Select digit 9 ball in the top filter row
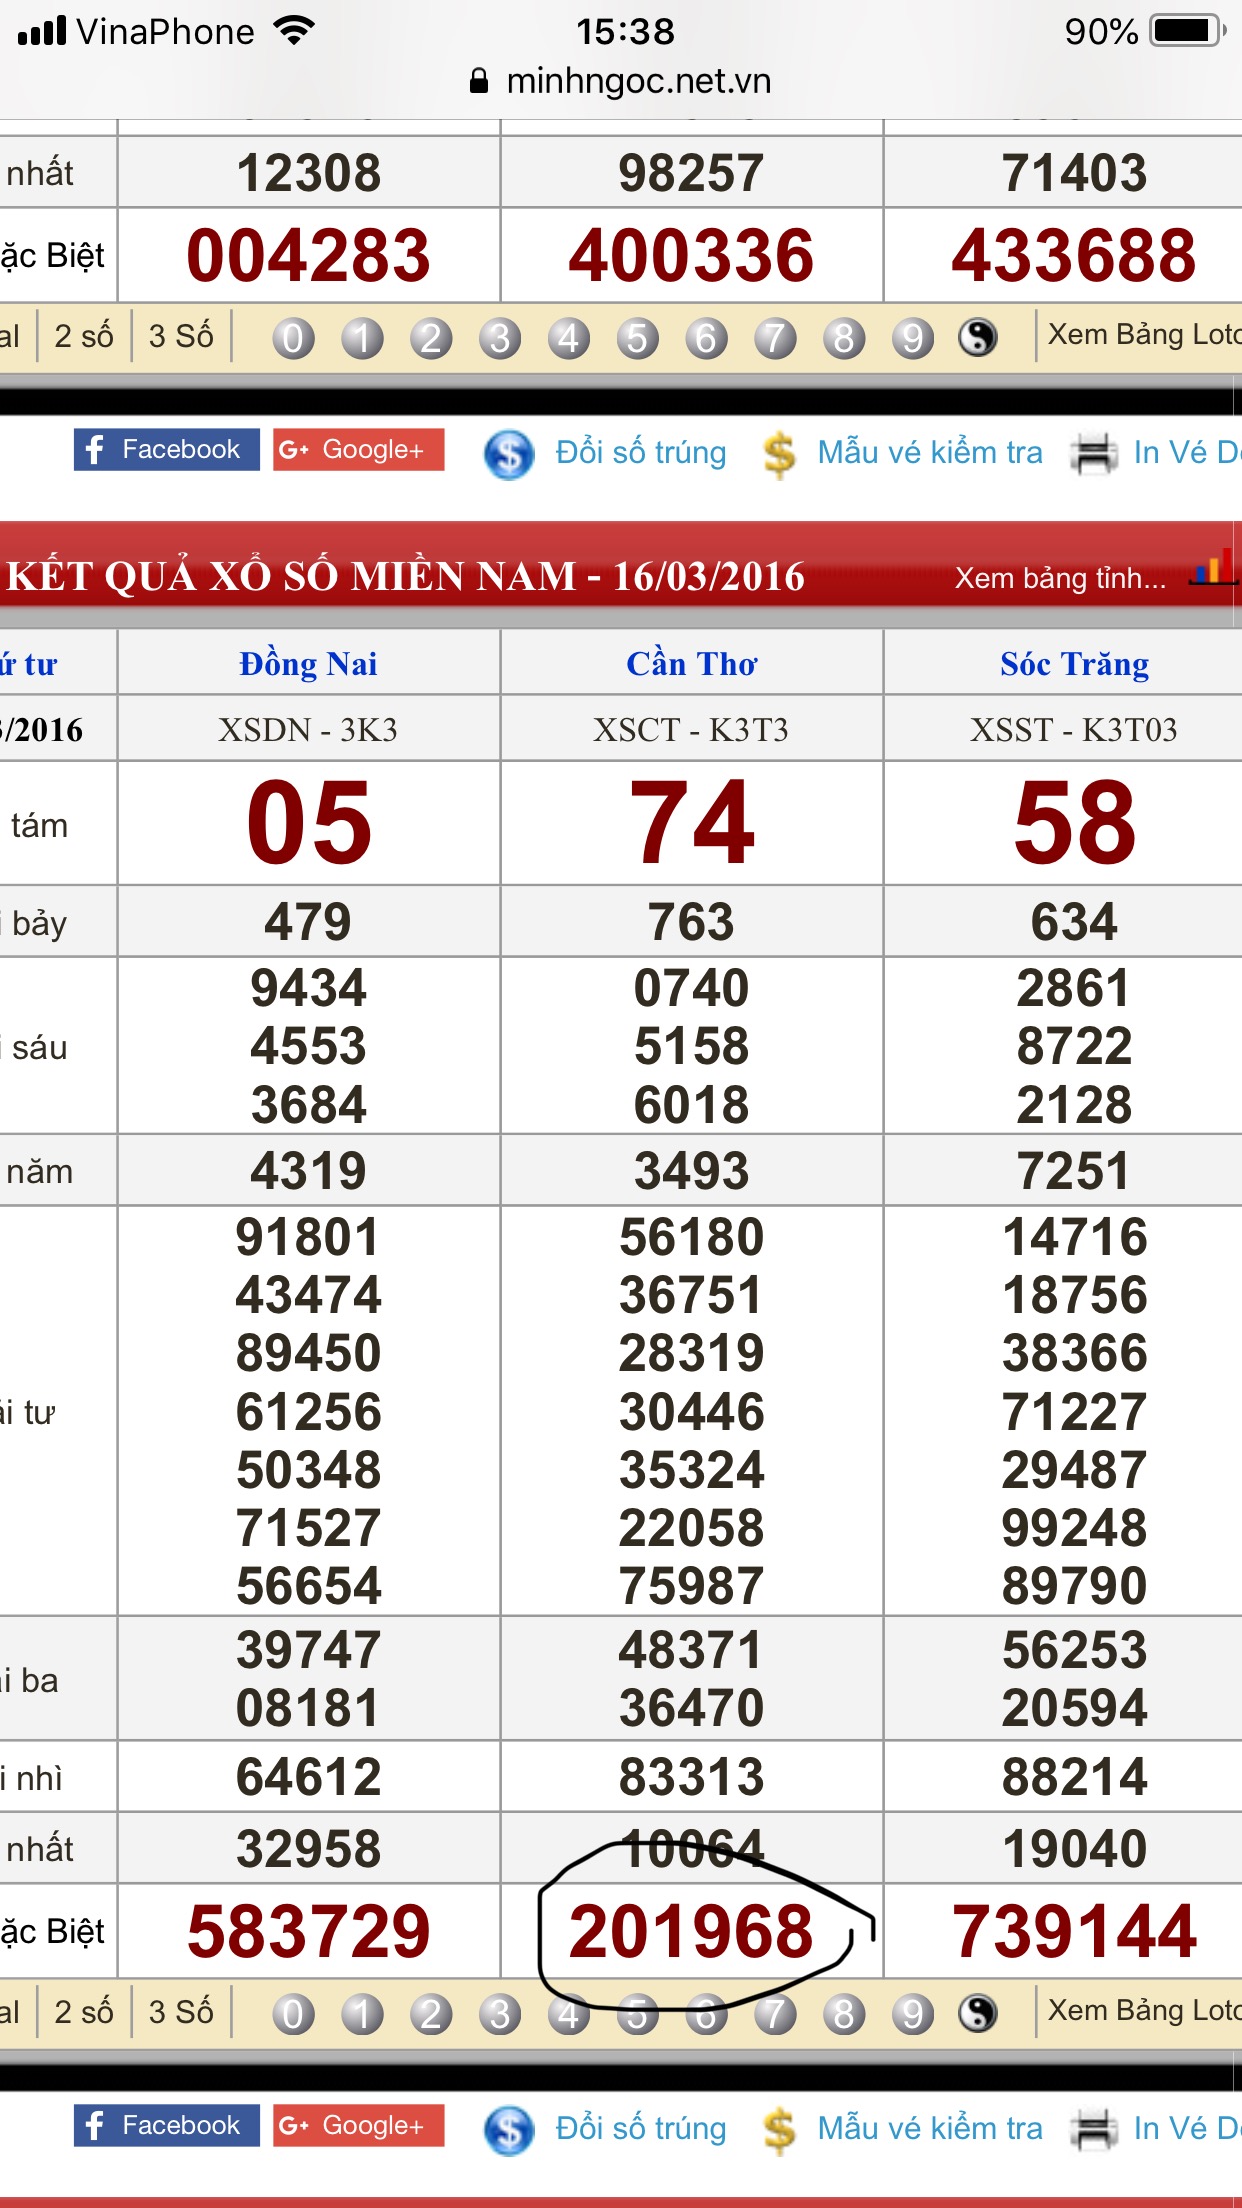Viewport: 1242px width, 2208px height. click(912, 338)
